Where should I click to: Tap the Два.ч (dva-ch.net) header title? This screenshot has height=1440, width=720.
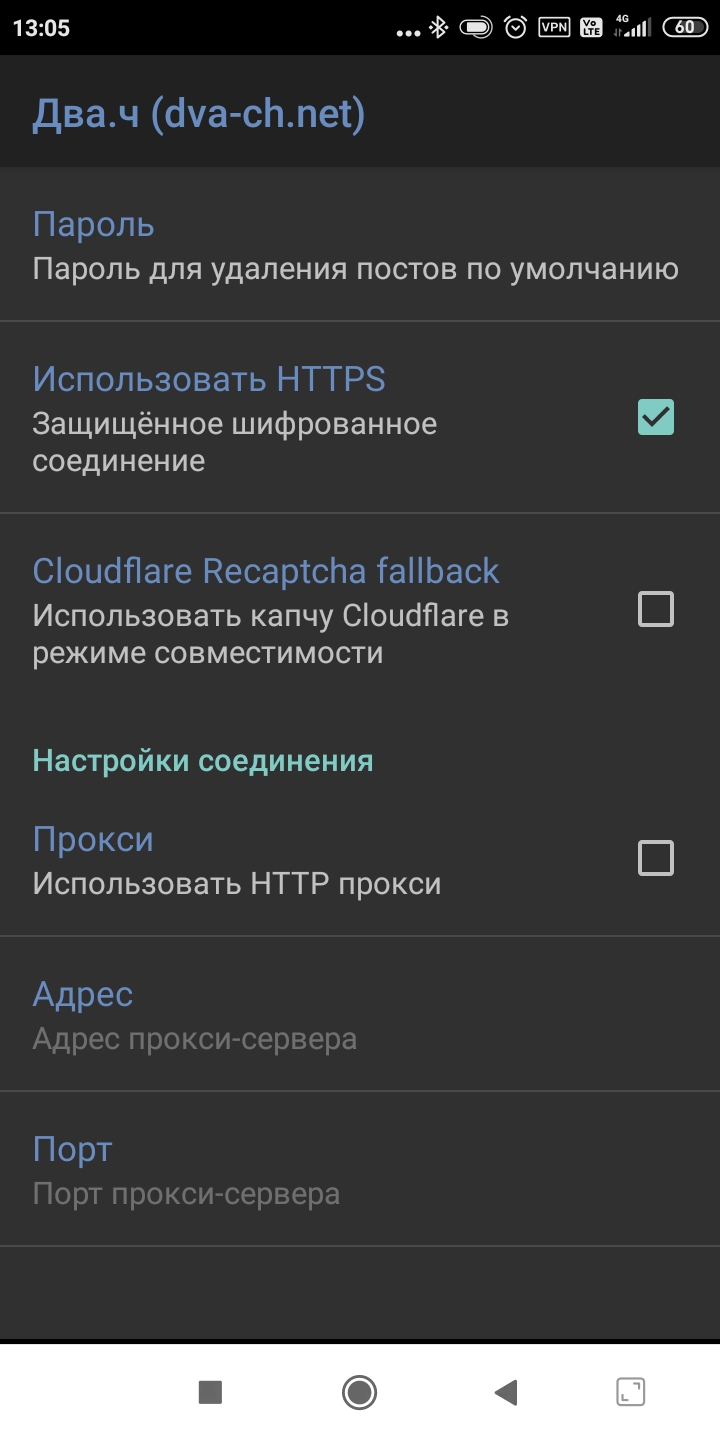point(199,114)
